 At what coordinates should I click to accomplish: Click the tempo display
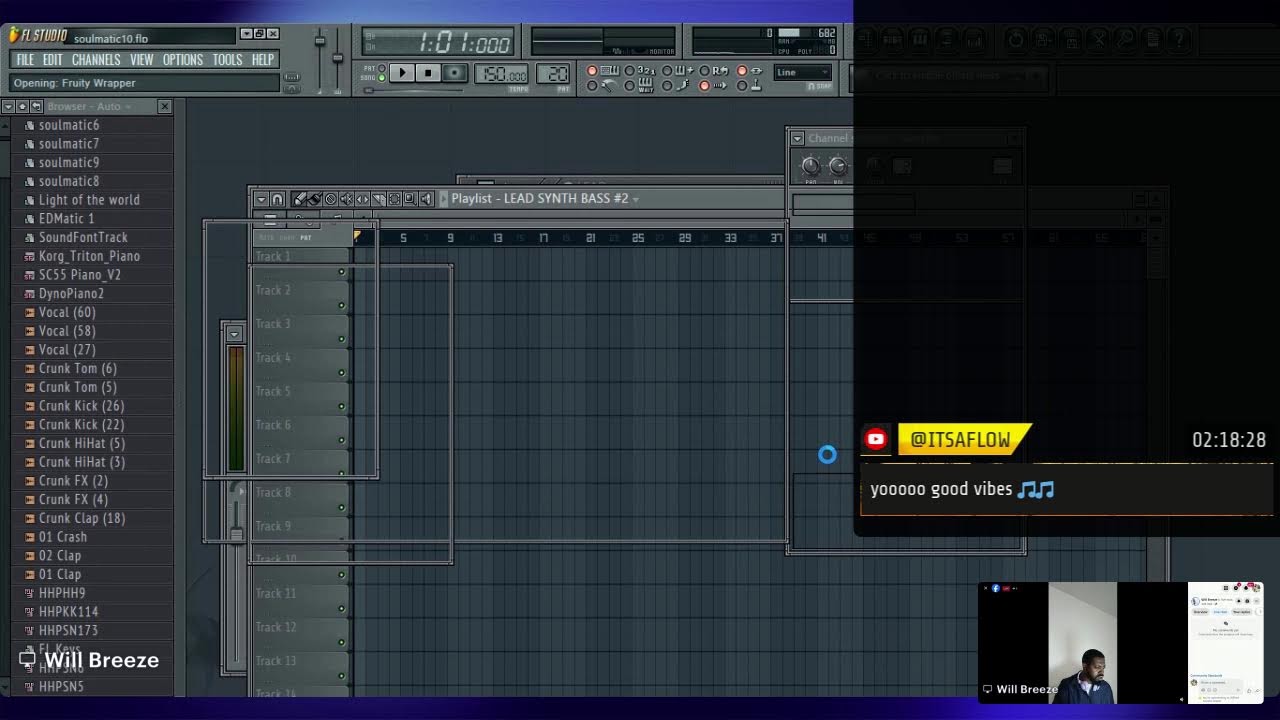[x=501, y=74]
